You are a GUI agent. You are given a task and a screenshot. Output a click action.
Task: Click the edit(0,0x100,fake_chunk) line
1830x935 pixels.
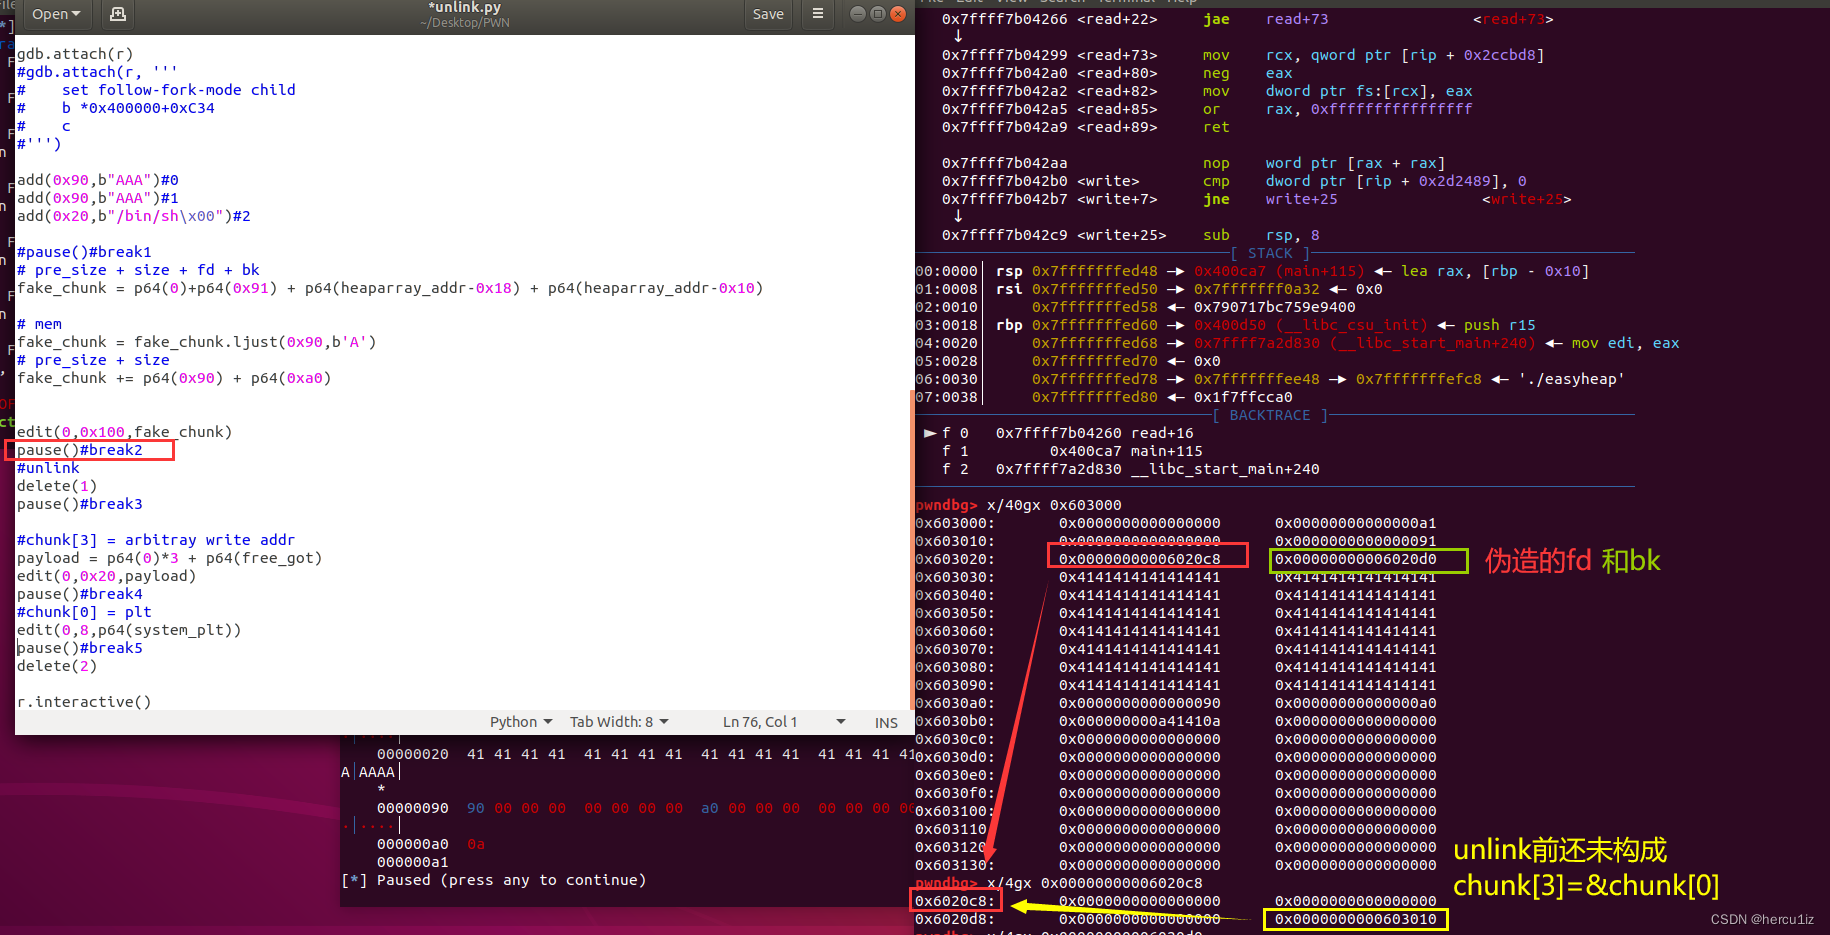tap(125, 432)
